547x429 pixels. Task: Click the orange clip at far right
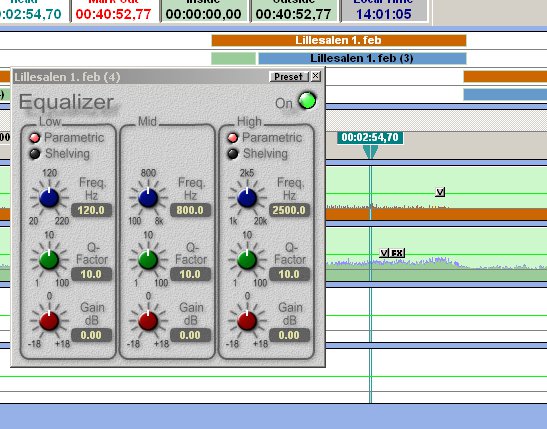[x=505, y=76]
